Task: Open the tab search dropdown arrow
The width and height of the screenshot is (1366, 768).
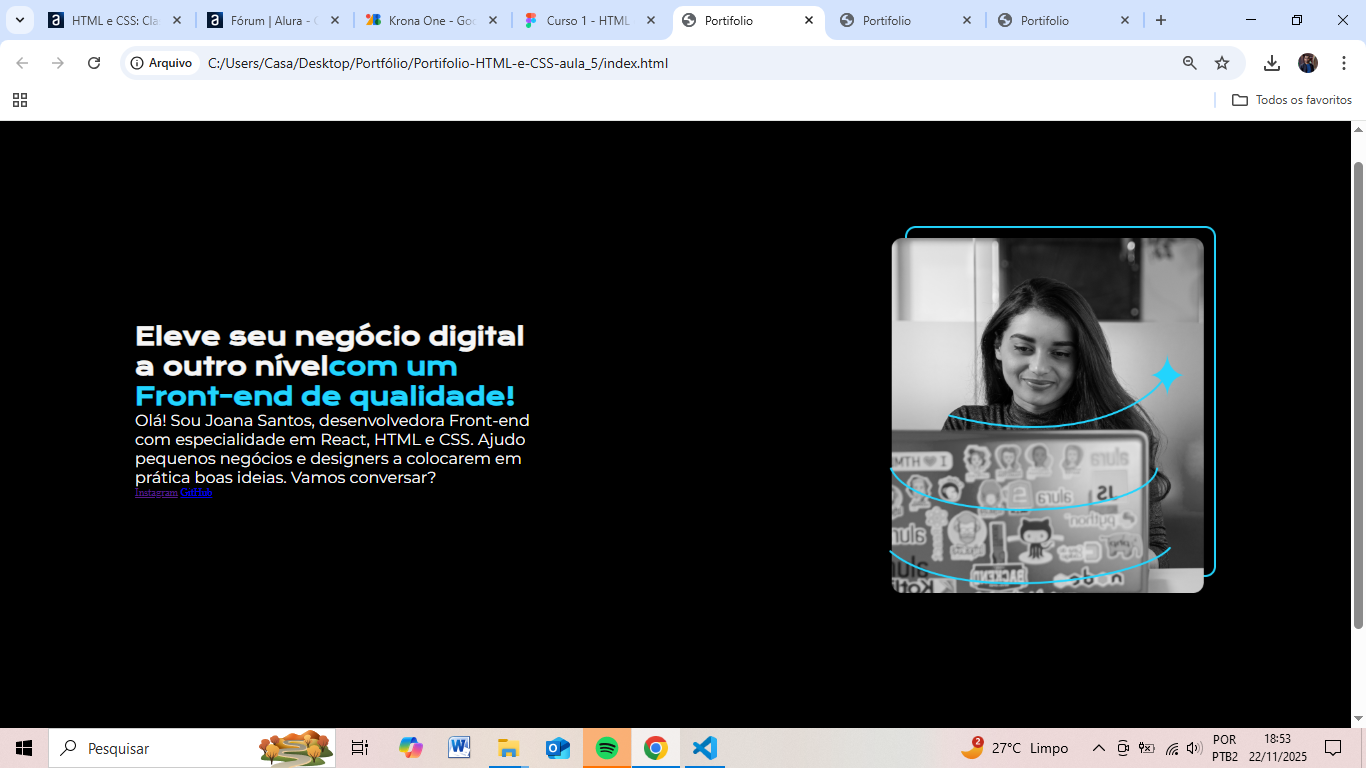Action: click(x=20, y=20)
